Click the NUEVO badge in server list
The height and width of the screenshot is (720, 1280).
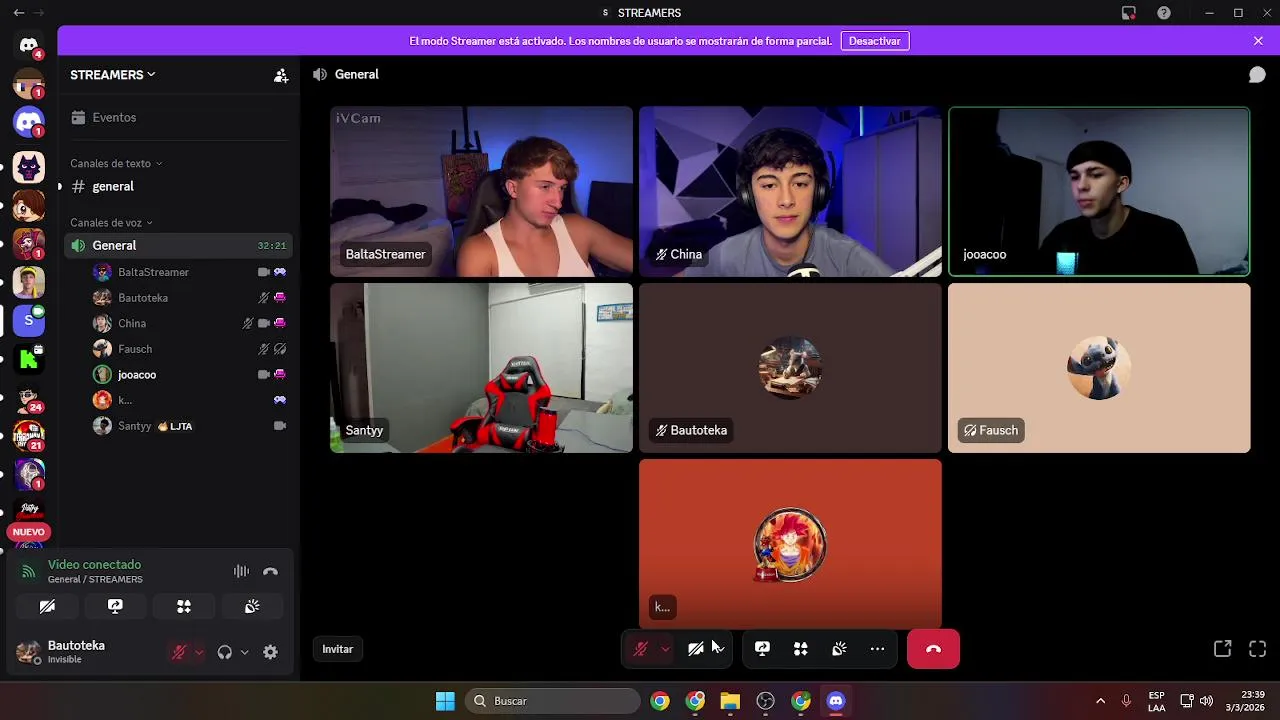pyautogui.click(x=29, y=532)
